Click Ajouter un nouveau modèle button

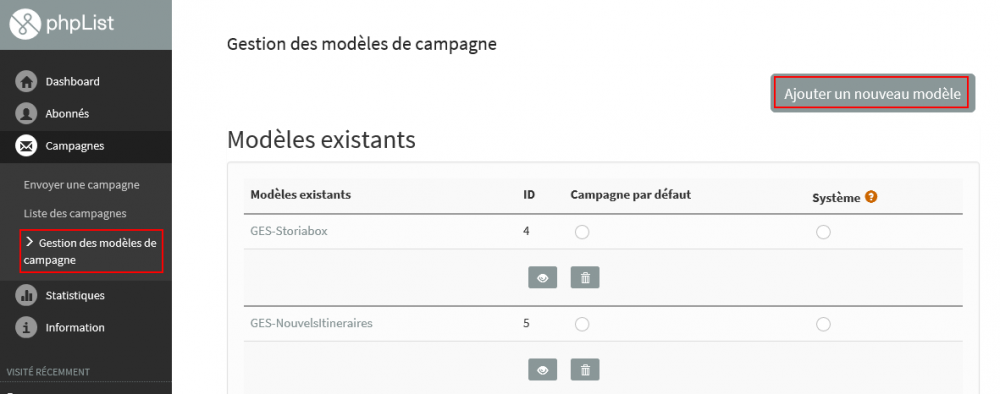point(872,93)
